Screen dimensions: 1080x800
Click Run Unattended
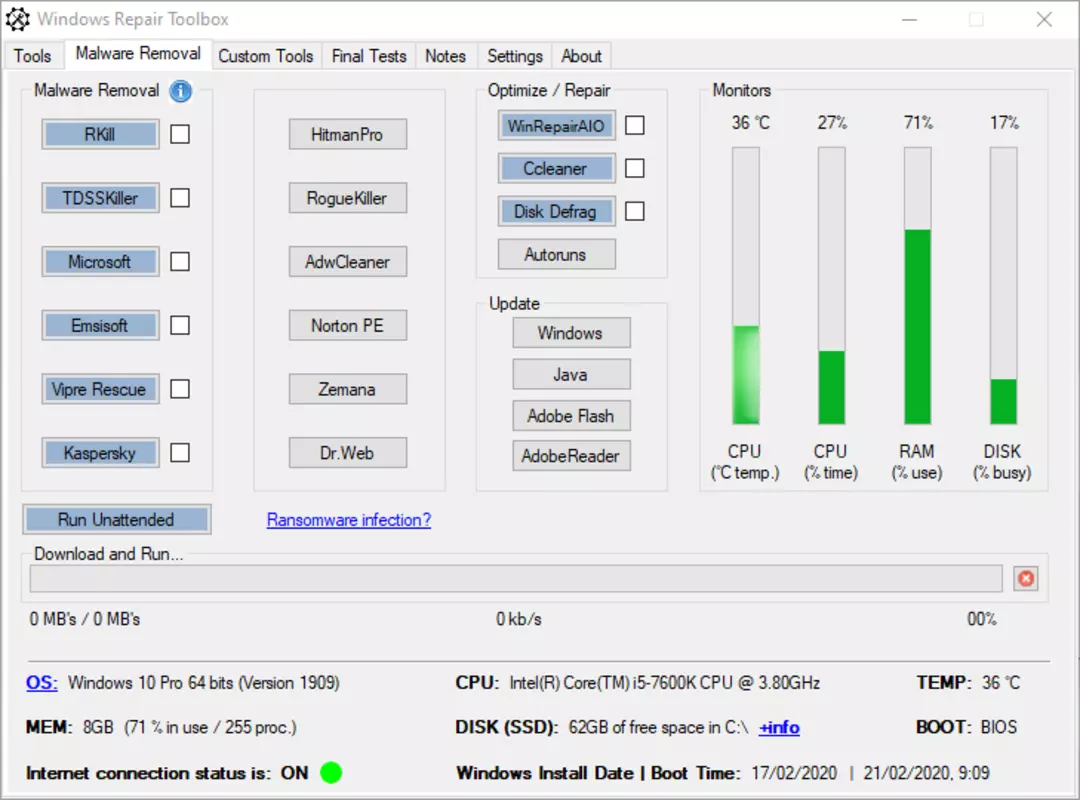click(116, 519)
